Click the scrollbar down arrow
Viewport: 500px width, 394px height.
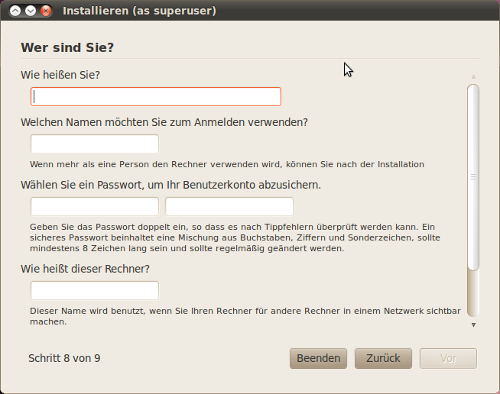(x=473, y=325)
